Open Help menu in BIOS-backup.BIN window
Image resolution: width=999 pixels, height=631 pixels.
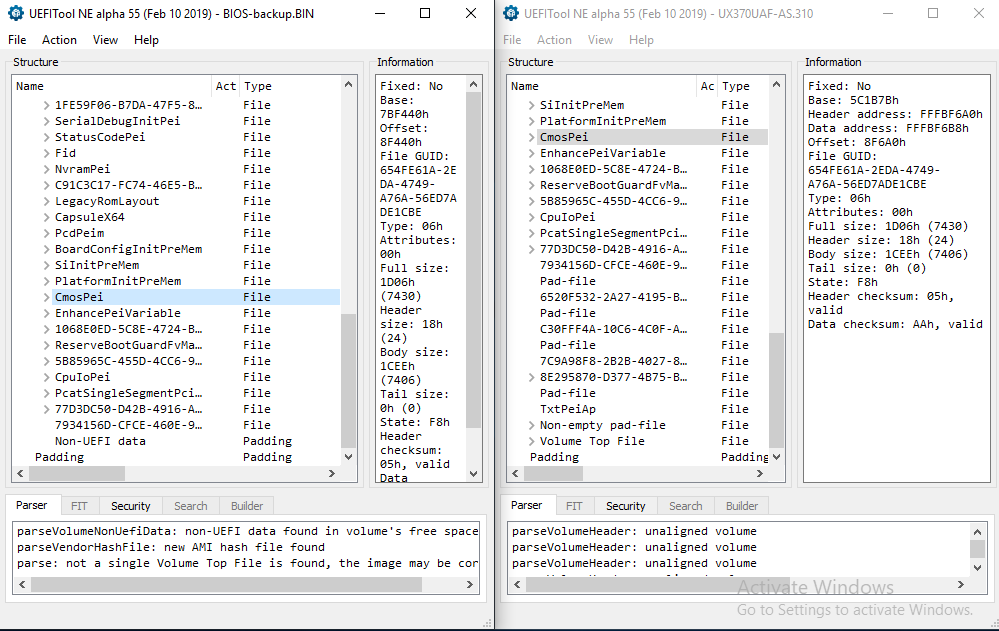(146, 40)
